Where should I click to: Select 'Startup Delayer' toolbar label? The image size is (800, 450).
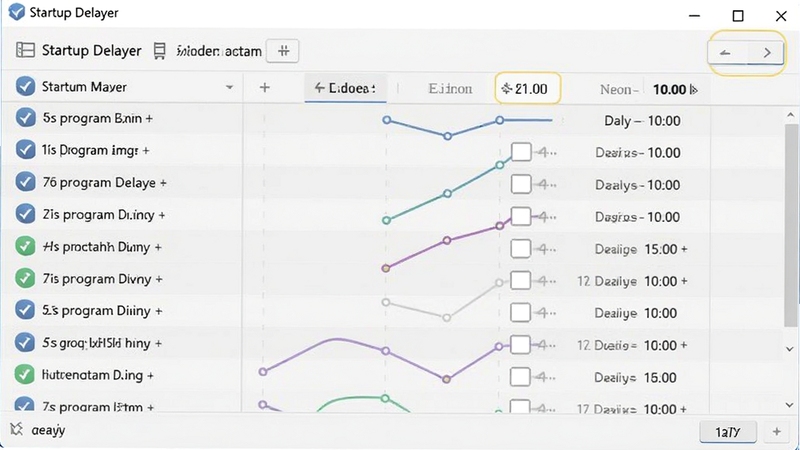(x=92, y=51)
